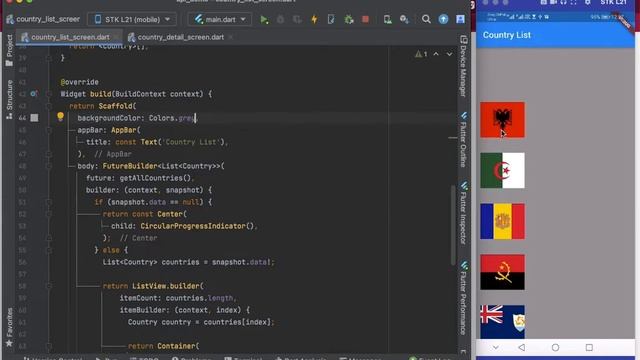The width and height of the screenshot is (640, 360).
Task: Close the country_detail_screen.dart tab
Action: tap(231, 37)
